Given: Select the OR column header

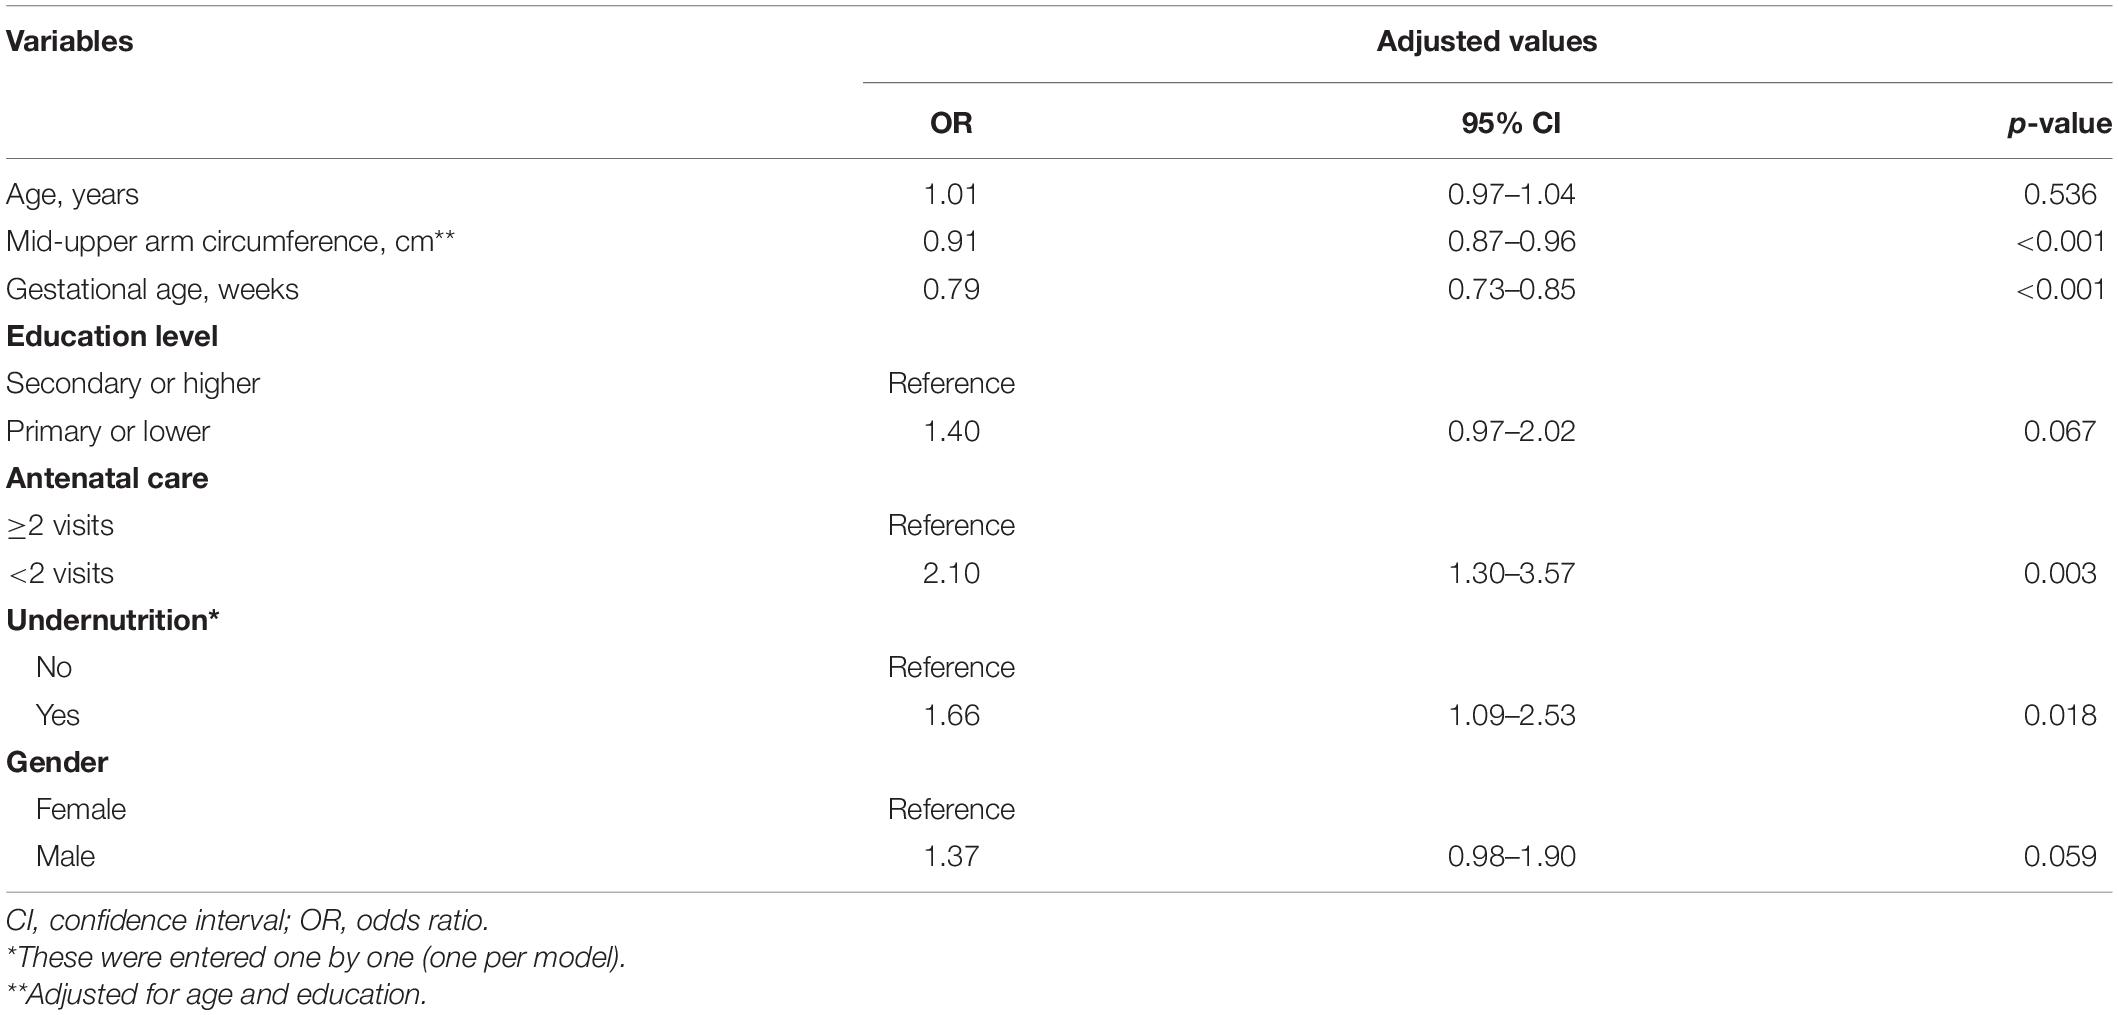Looking at the screenshot, I should [x=951, y=123].
